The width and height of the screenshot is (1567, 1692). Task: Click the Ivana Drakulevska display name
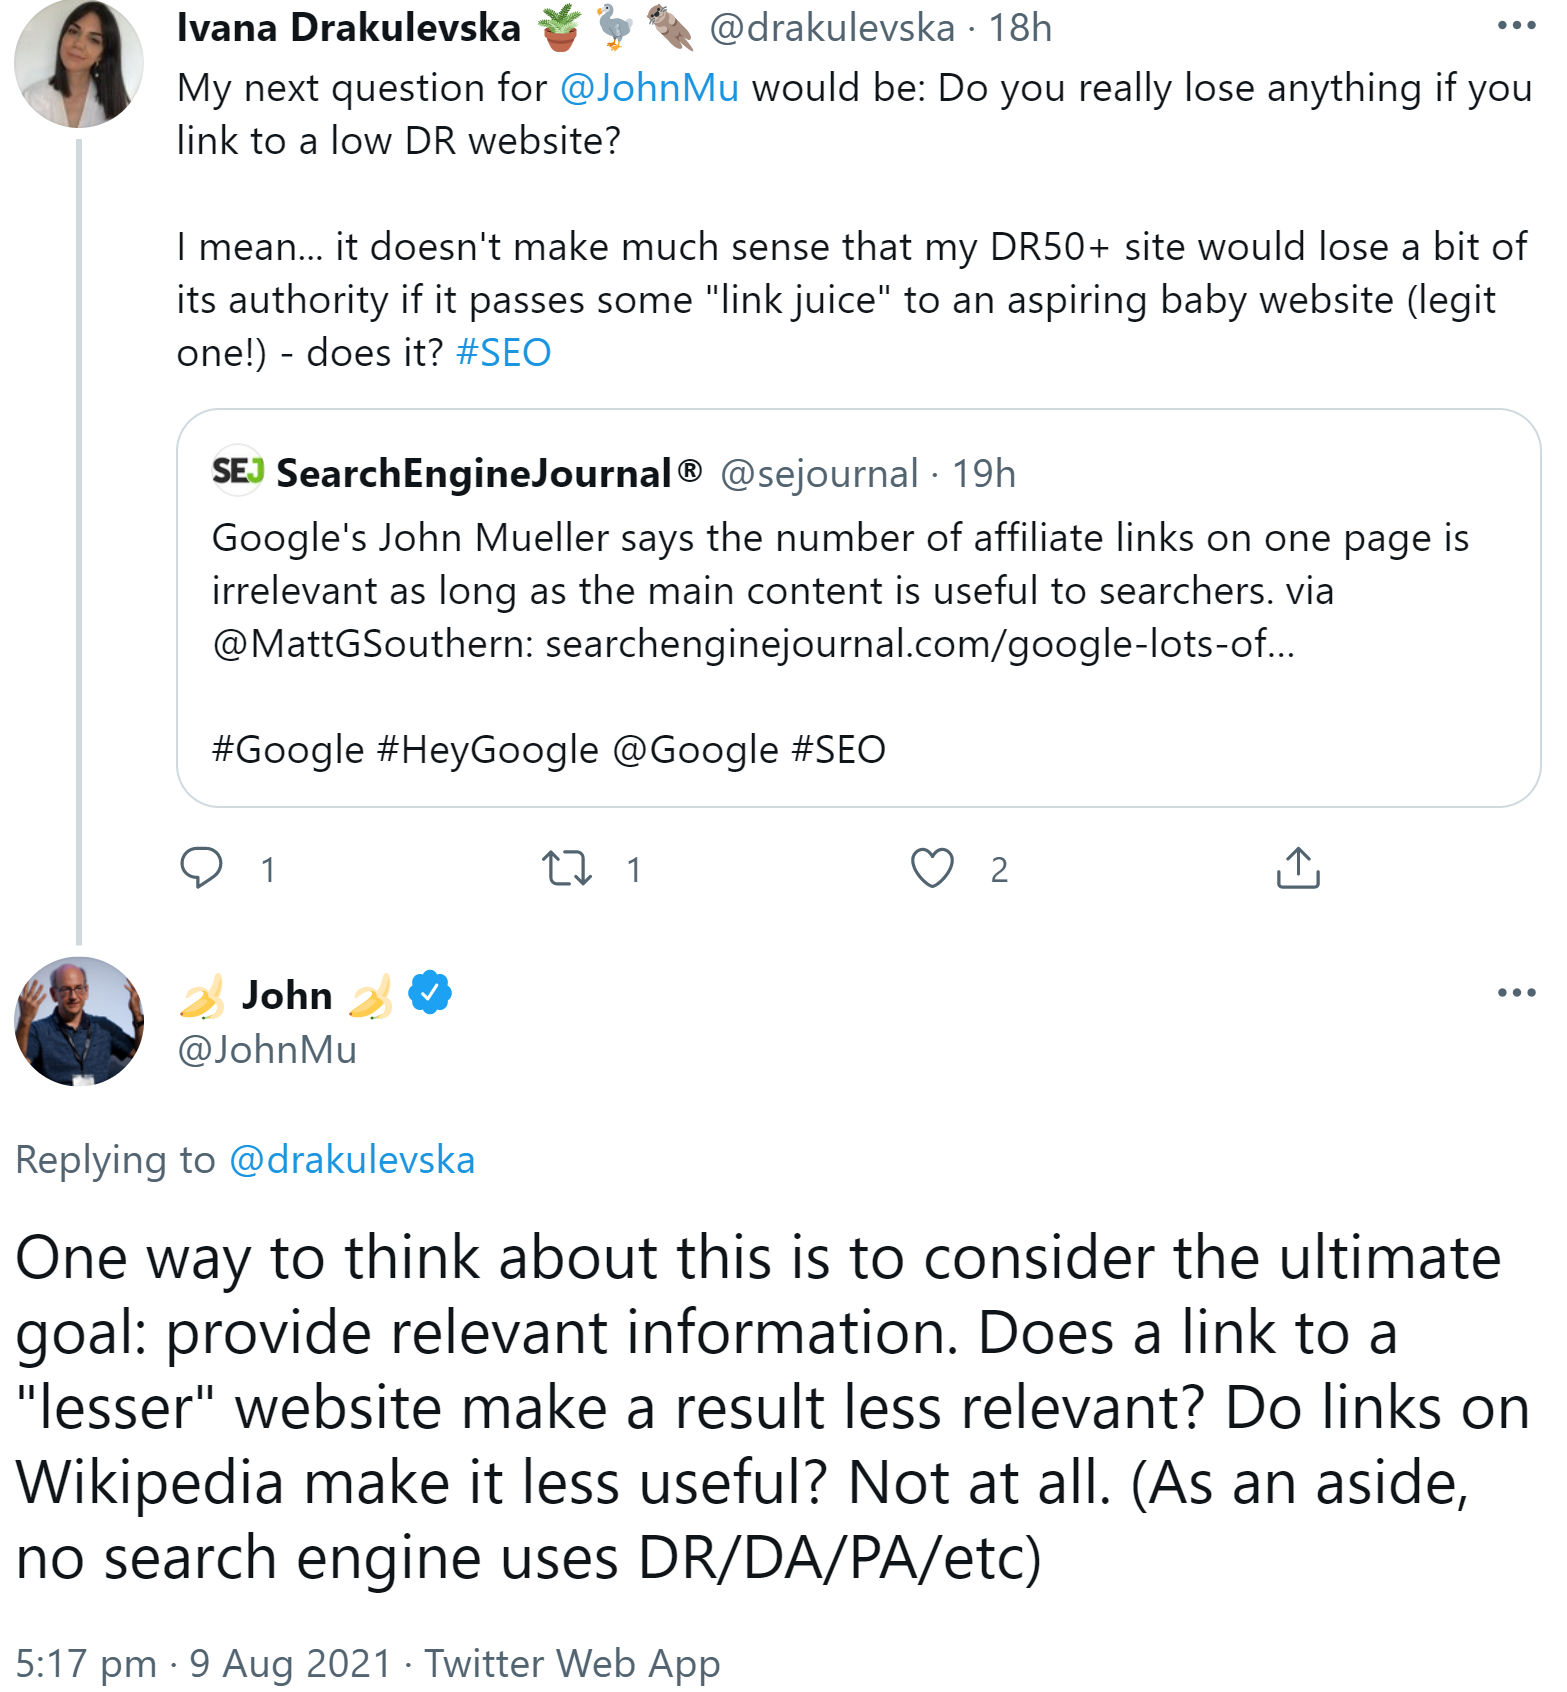point(348,28)
